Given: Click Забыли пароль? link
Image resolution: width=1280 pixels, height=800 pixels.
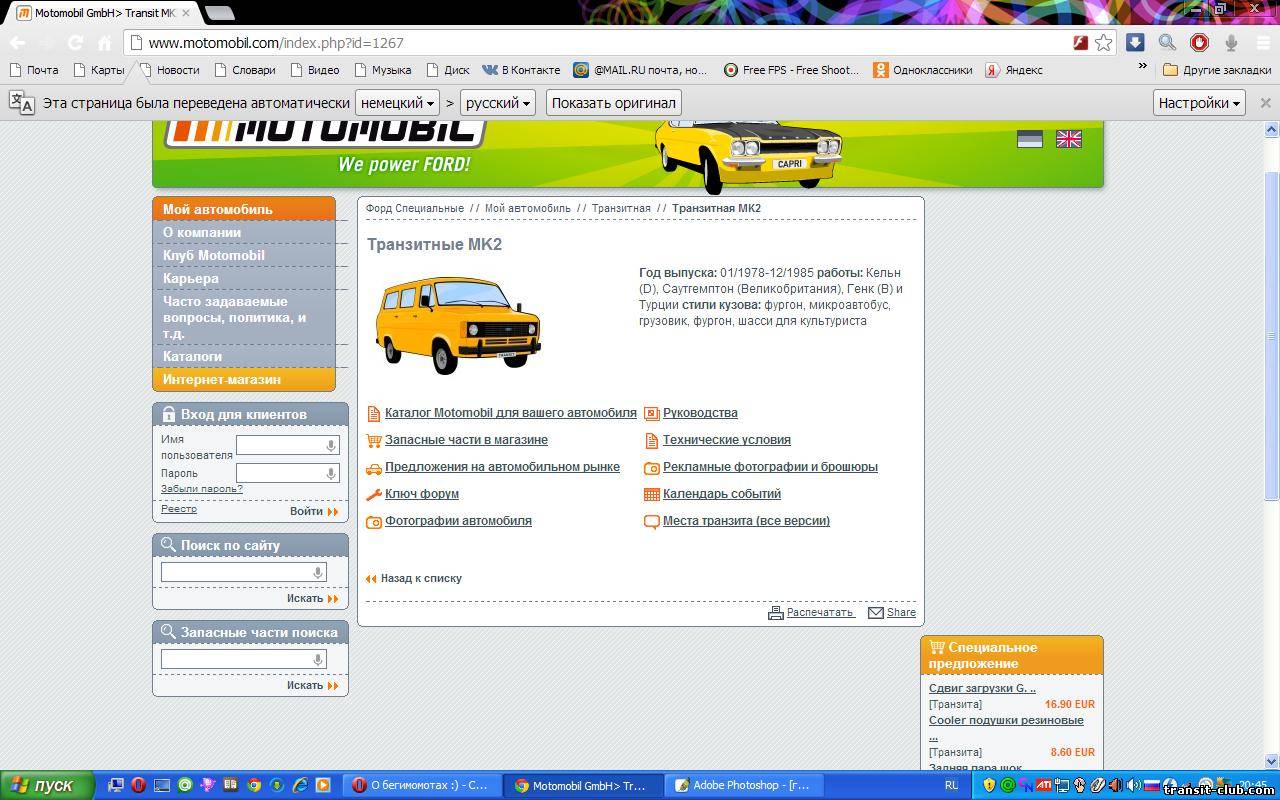Looking at the screenshot, I should pos(202,489).
